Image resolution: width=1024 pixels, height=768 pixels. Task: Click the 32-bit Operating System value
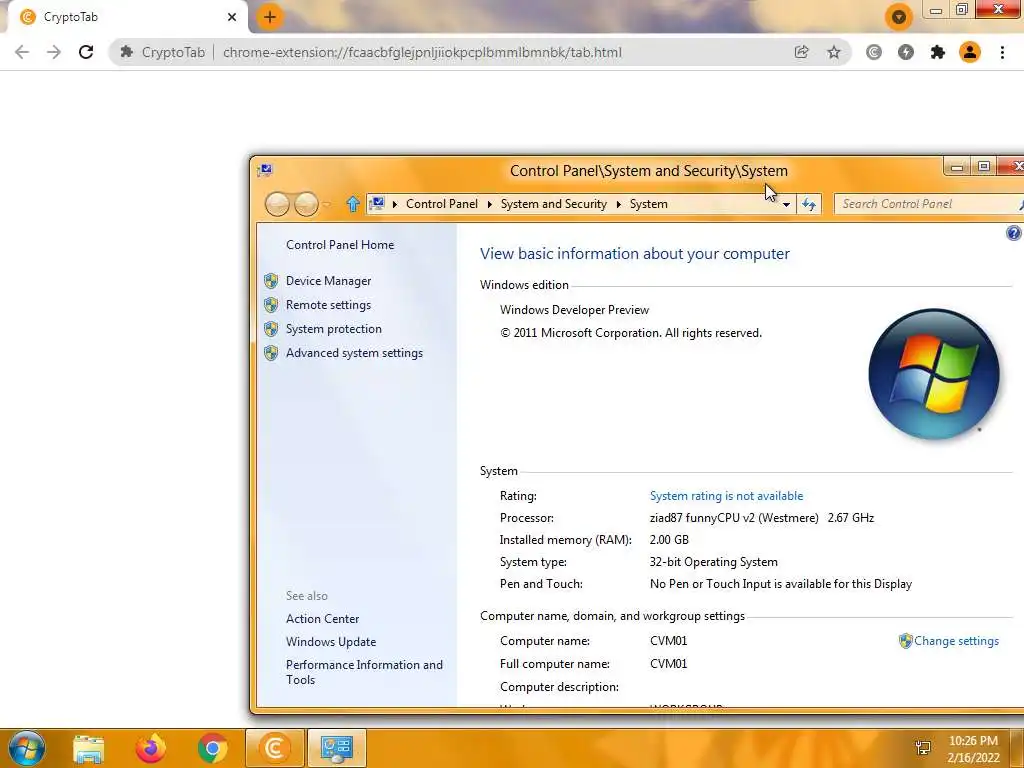click(713, 562)
